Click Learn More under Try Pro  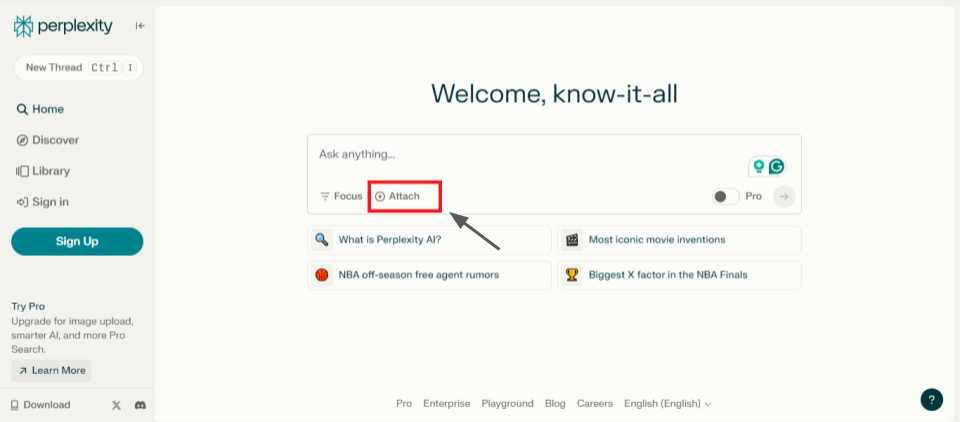51,371
